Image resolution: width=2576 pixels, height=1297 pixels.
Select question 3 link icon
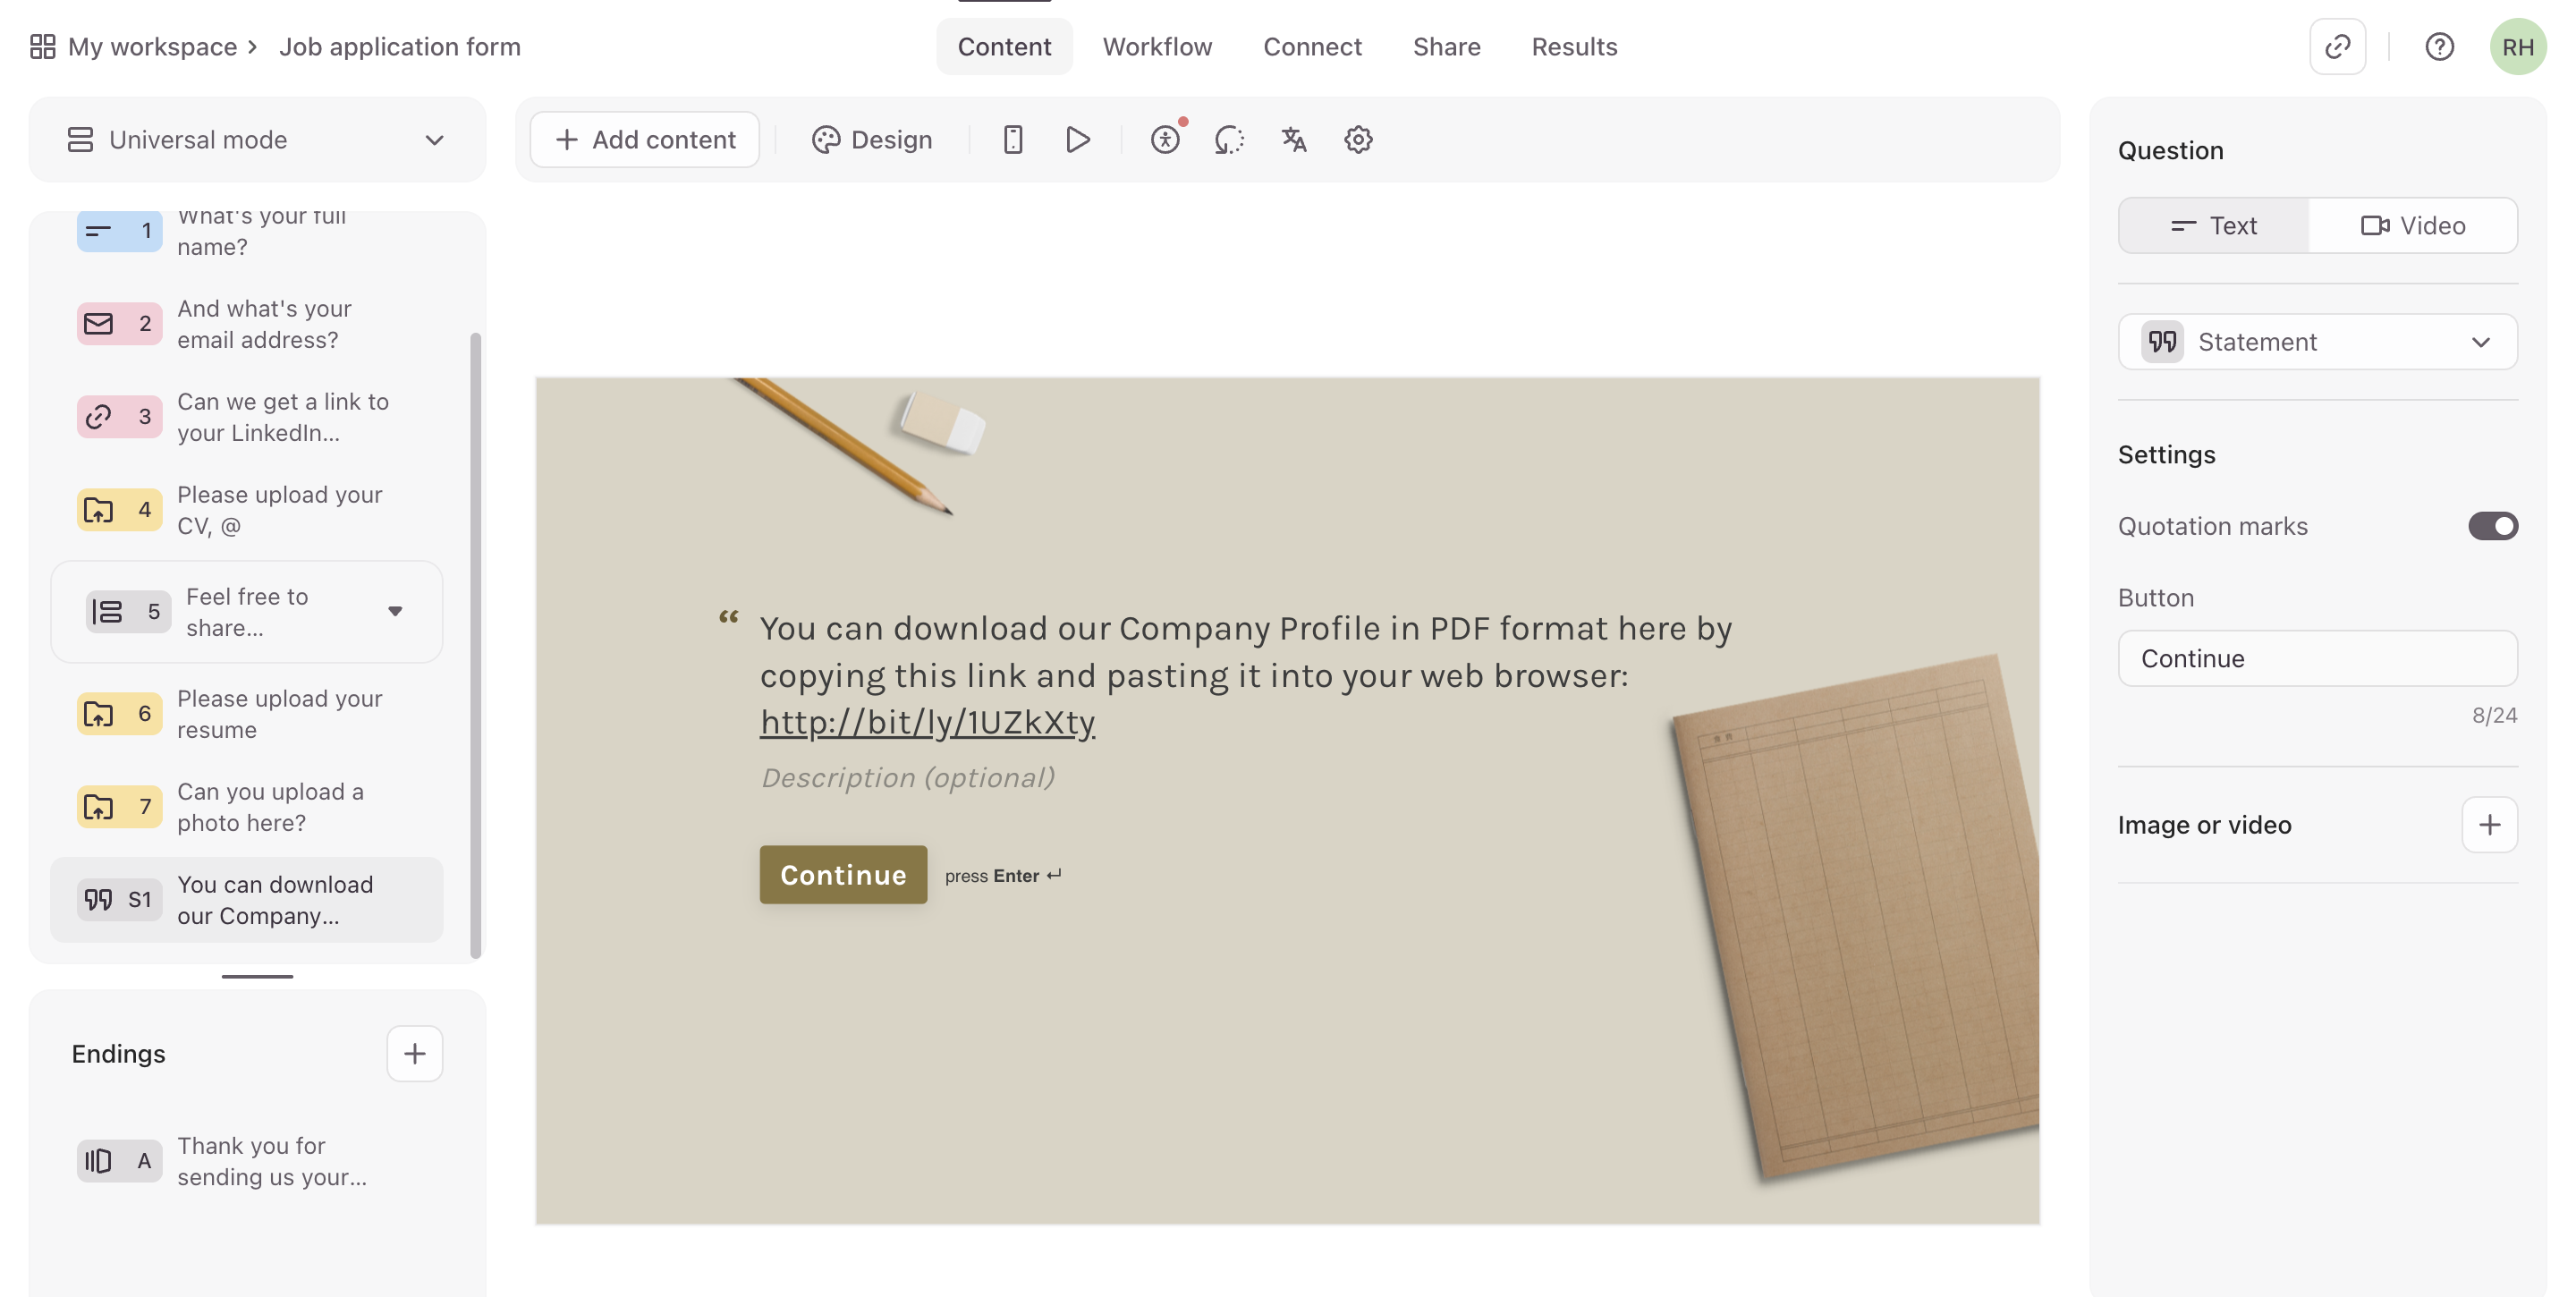[119, 417]
